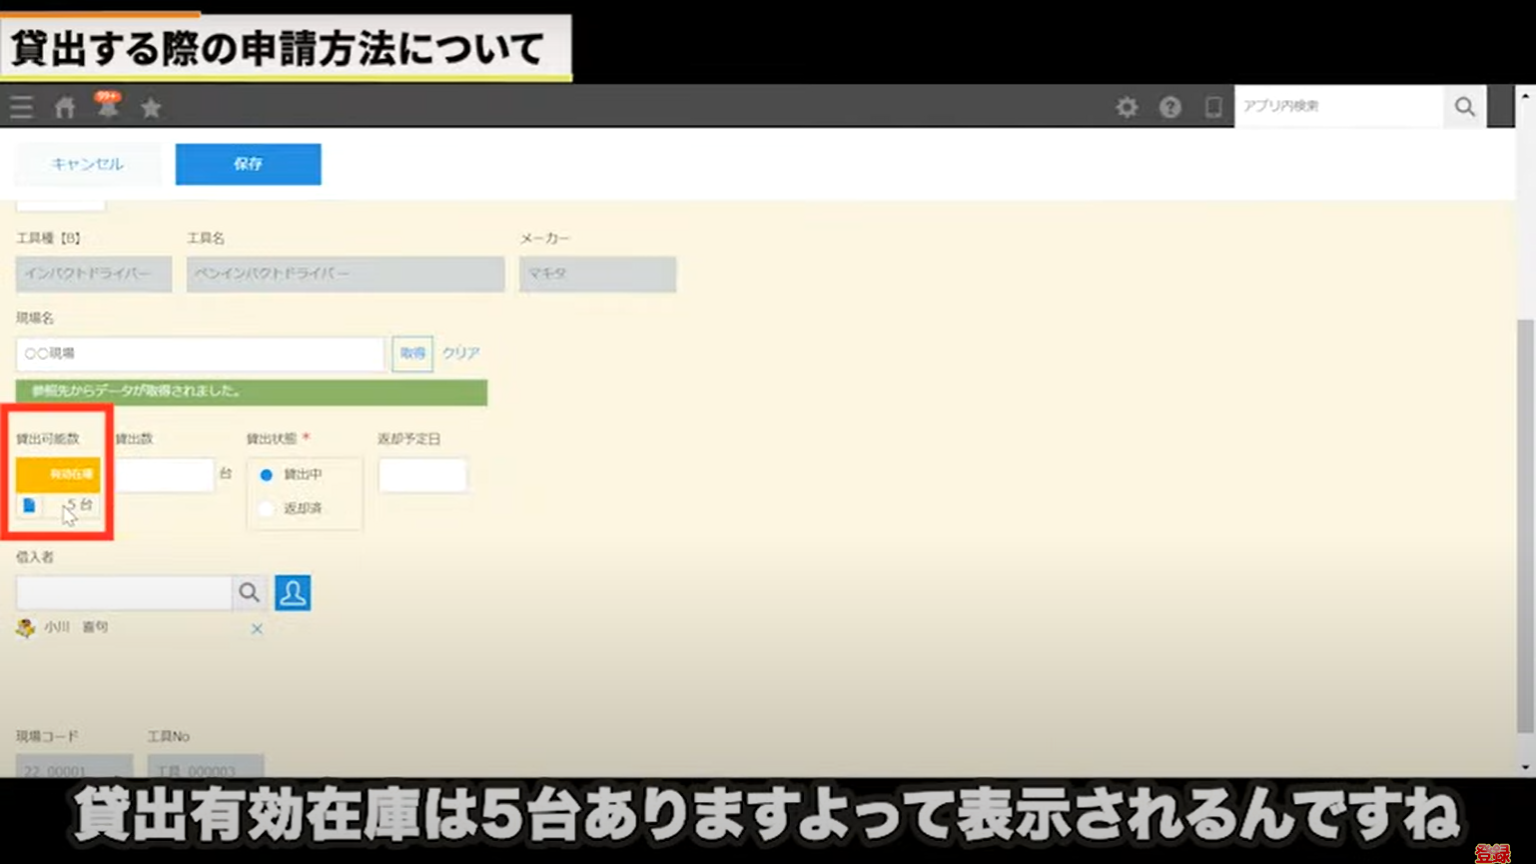Image resolution: width=1536 pixels, height=864 pixels.
Task: Click the favorites star icon
Action: coord(150,107)
